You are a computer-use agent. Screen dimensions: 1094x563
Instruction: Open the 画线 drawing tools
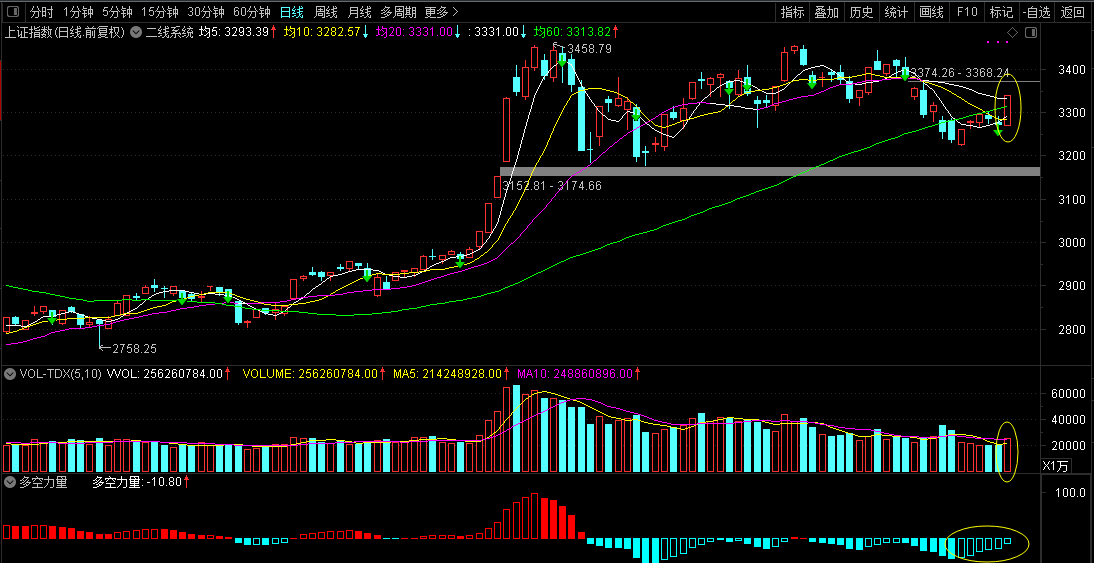pyautogui.click(x=931, y=12)
